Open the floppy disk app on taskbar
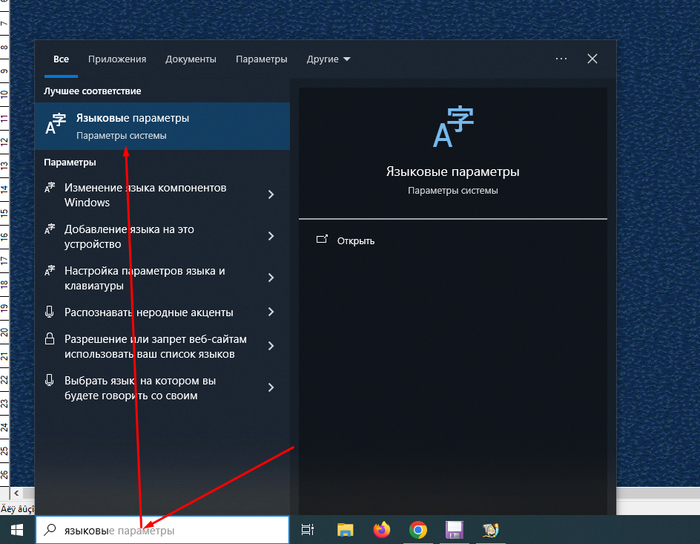This screenshot has width=700, height=544. 454,530
